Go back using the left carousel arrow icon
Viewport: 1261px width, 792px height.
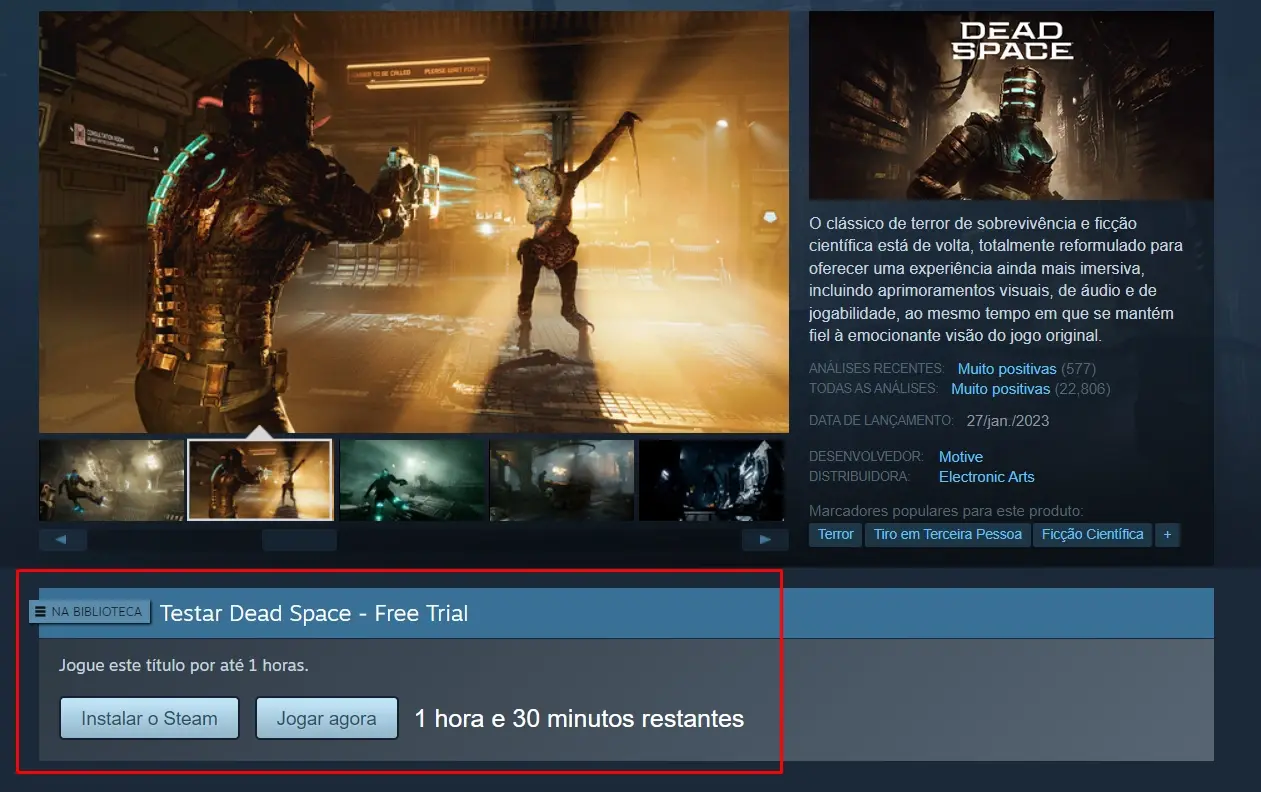click(63, 539)
